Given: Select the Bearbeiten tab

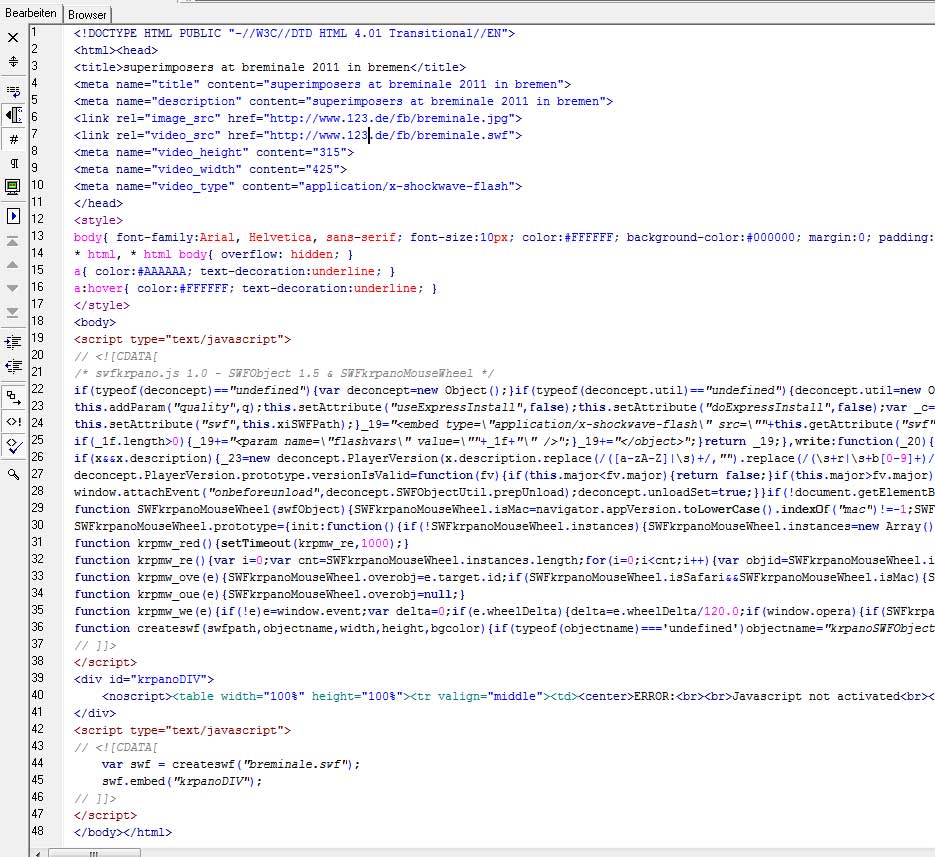Looking at the screenshot, I should click(31, 14).
